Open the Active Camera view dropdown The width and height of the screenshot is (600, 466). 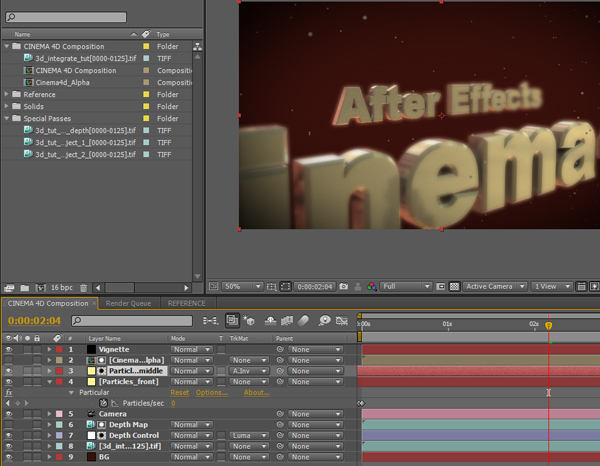495,286
